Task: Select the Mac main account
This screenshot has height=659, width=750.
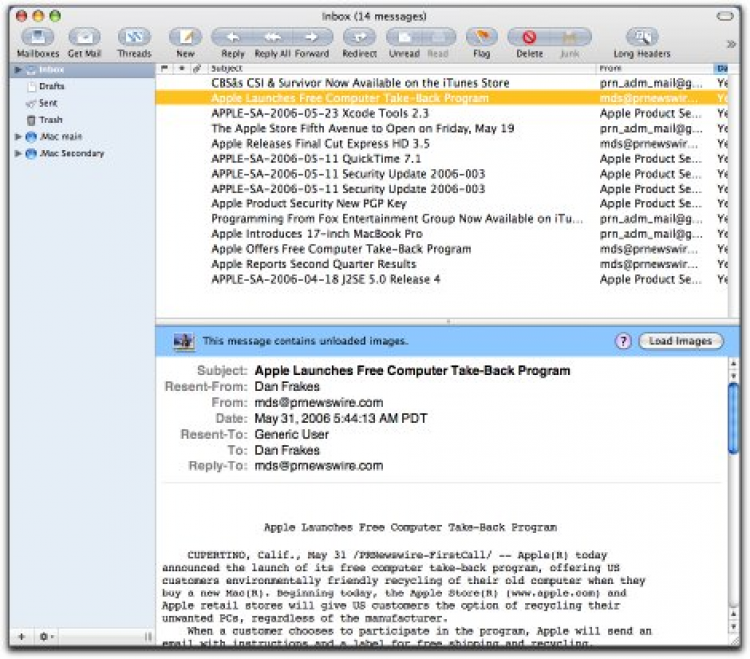Action: pyautogui.click(x=61, y=137)
